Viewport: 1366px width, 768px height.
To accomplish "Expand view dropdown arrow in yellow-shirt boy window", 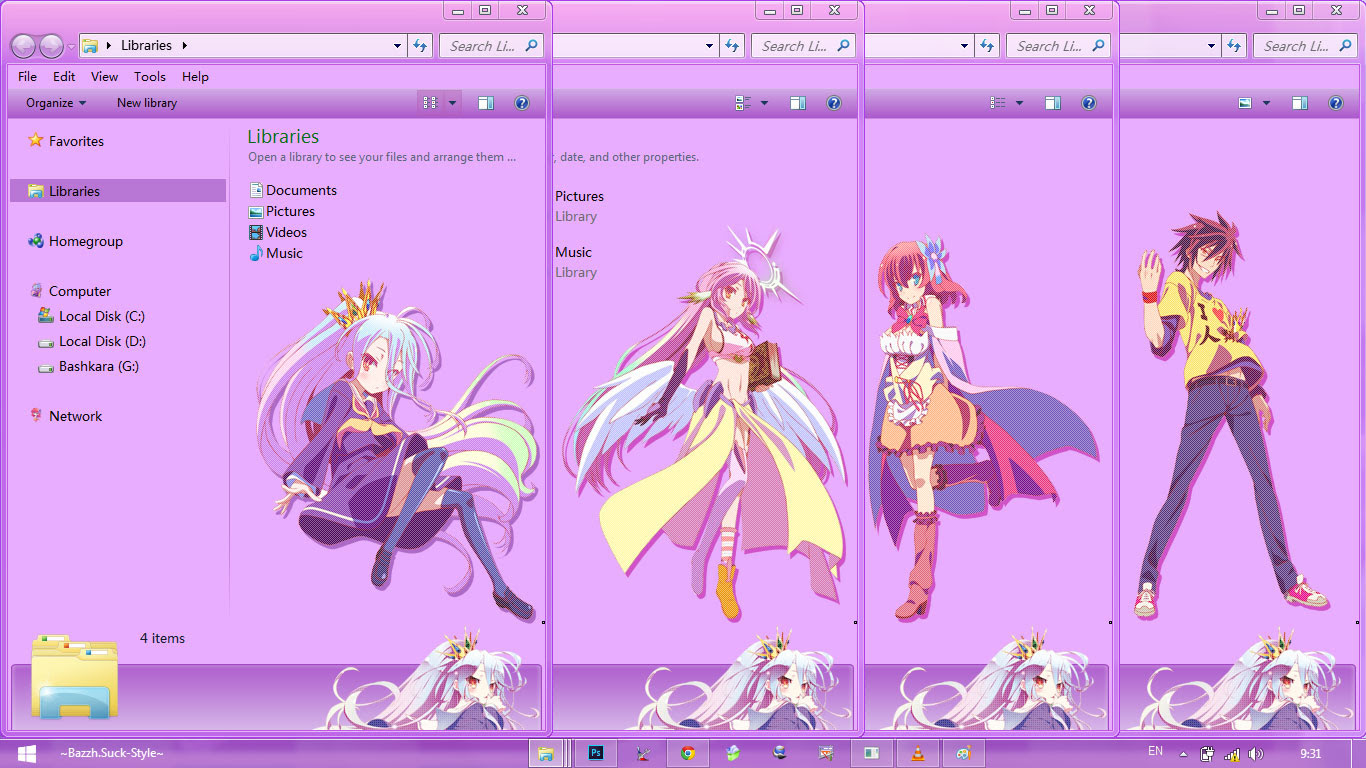I will tap(1267, 103).
